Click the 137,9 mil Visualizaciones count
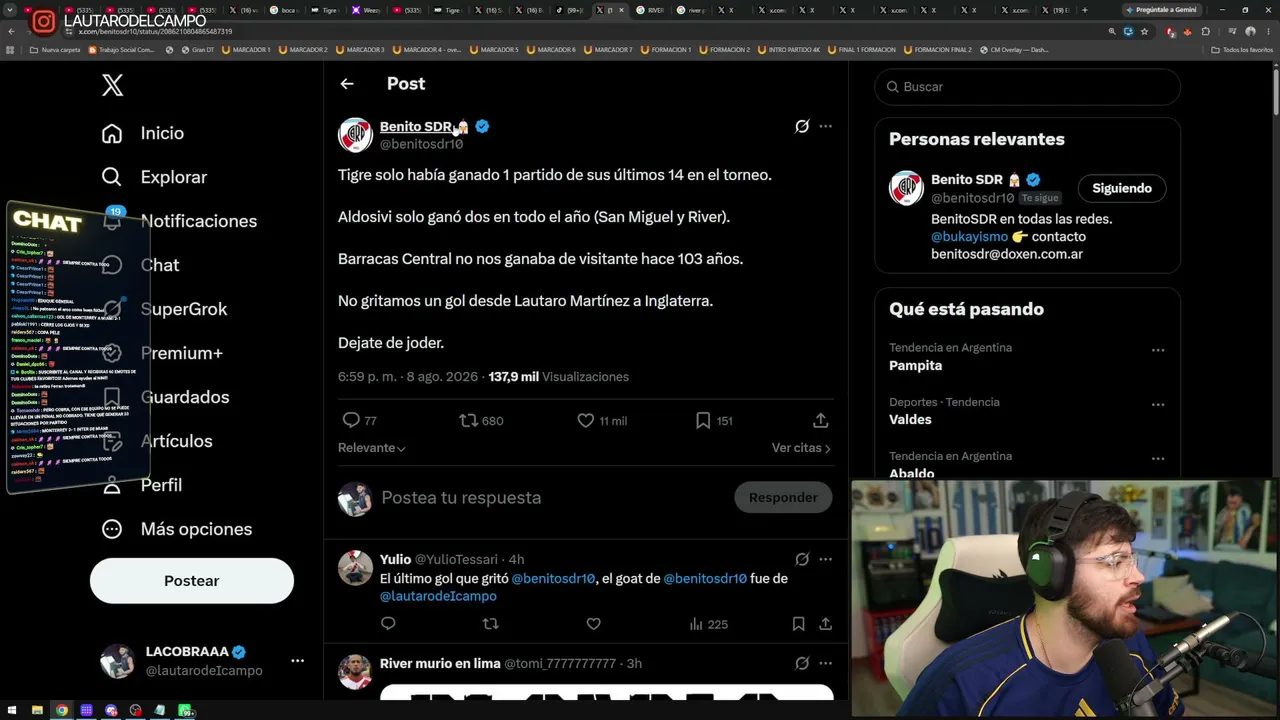The width and height of the screenshot is (1280, 720). pyautogui.click(x=559, y=377)
